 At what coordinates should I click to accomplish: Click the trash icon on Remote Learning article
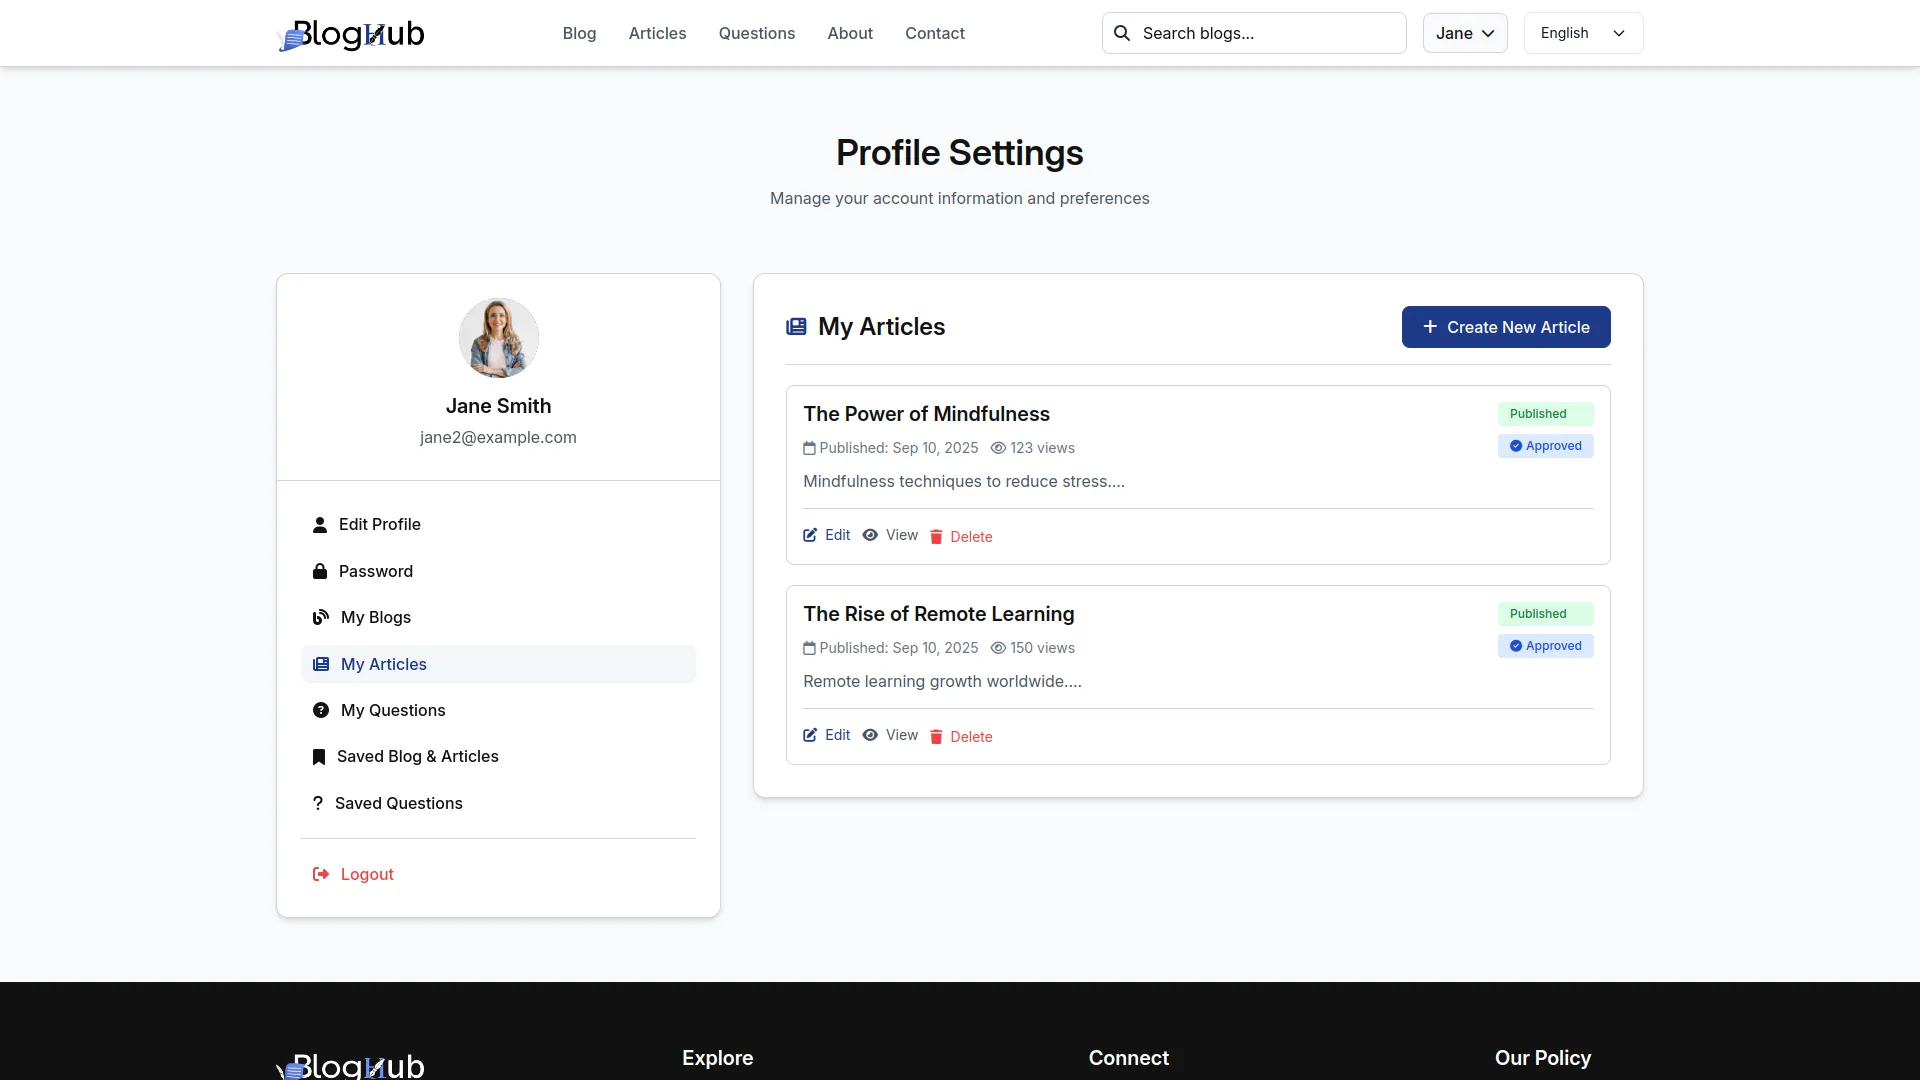[936, 737]
